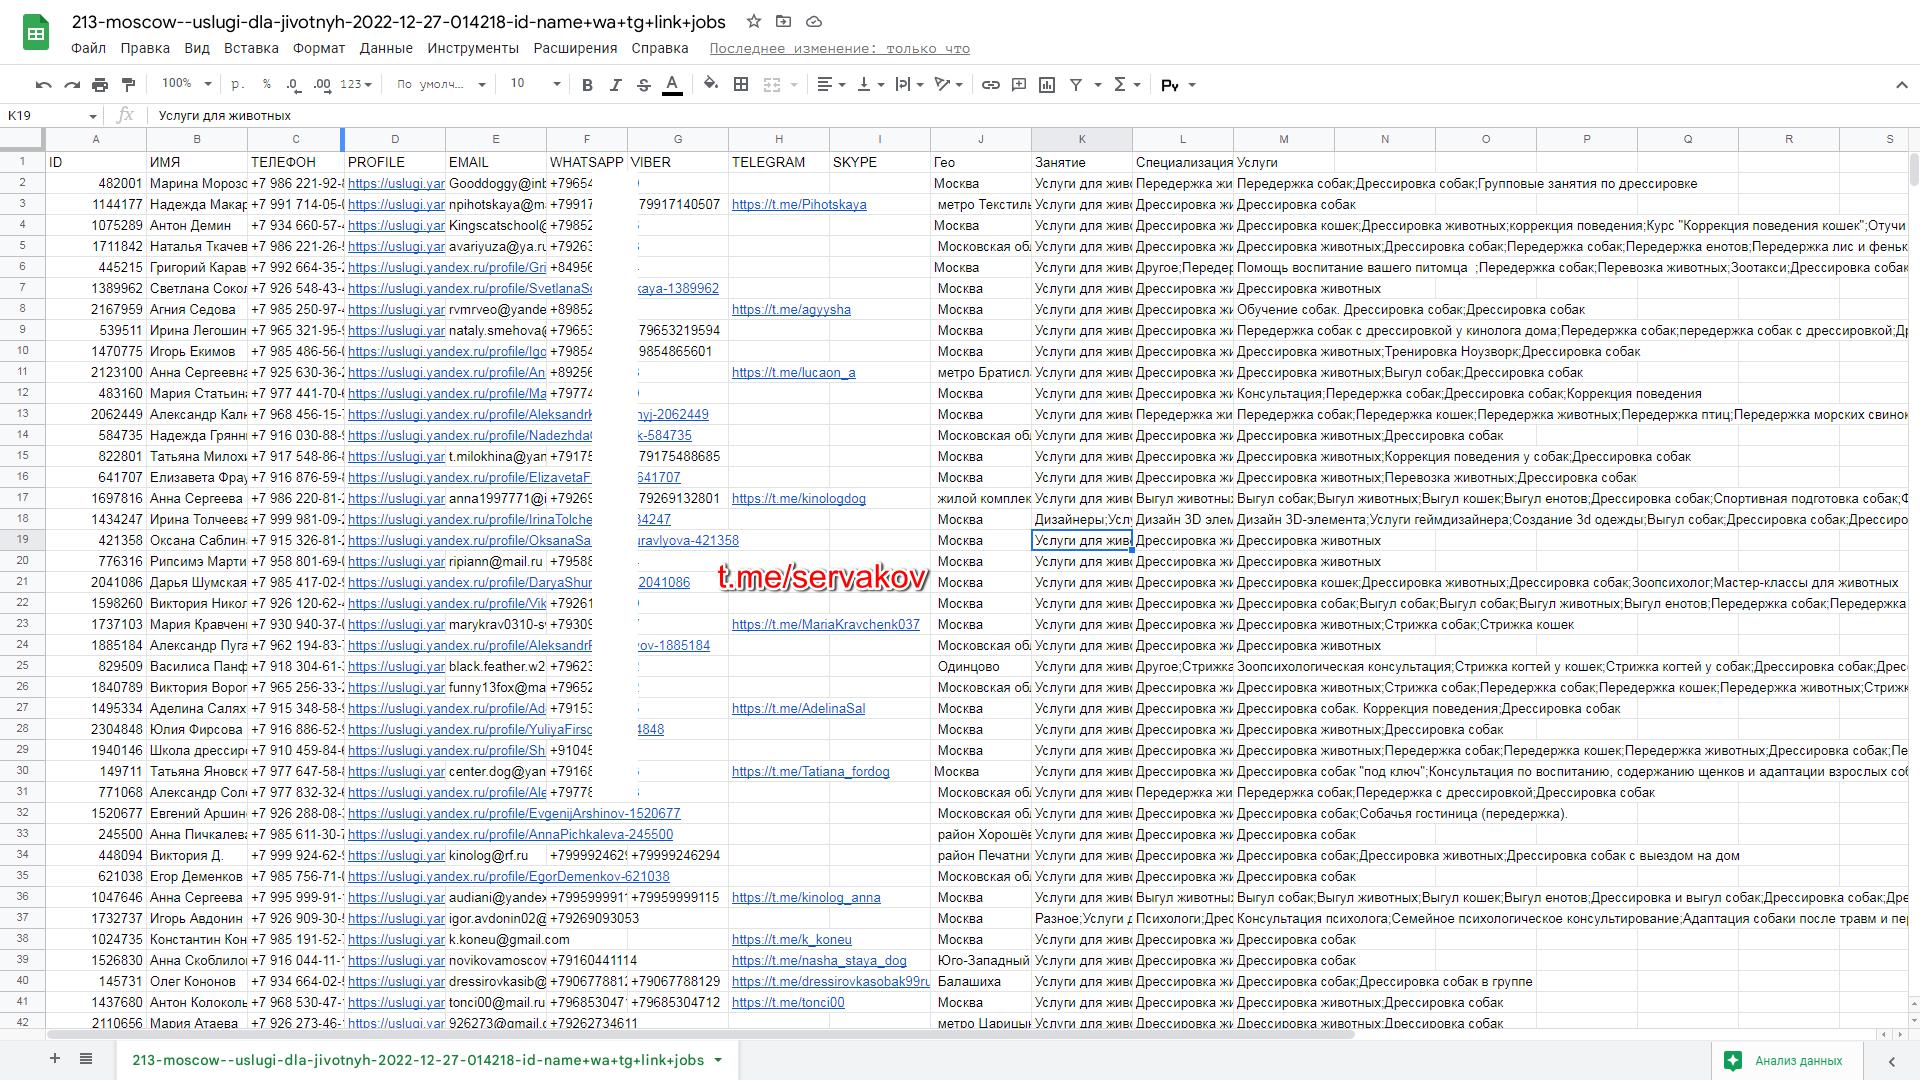Open the Данные menu
This screenshot has width=1920, height=1080.
pos(386,48)
